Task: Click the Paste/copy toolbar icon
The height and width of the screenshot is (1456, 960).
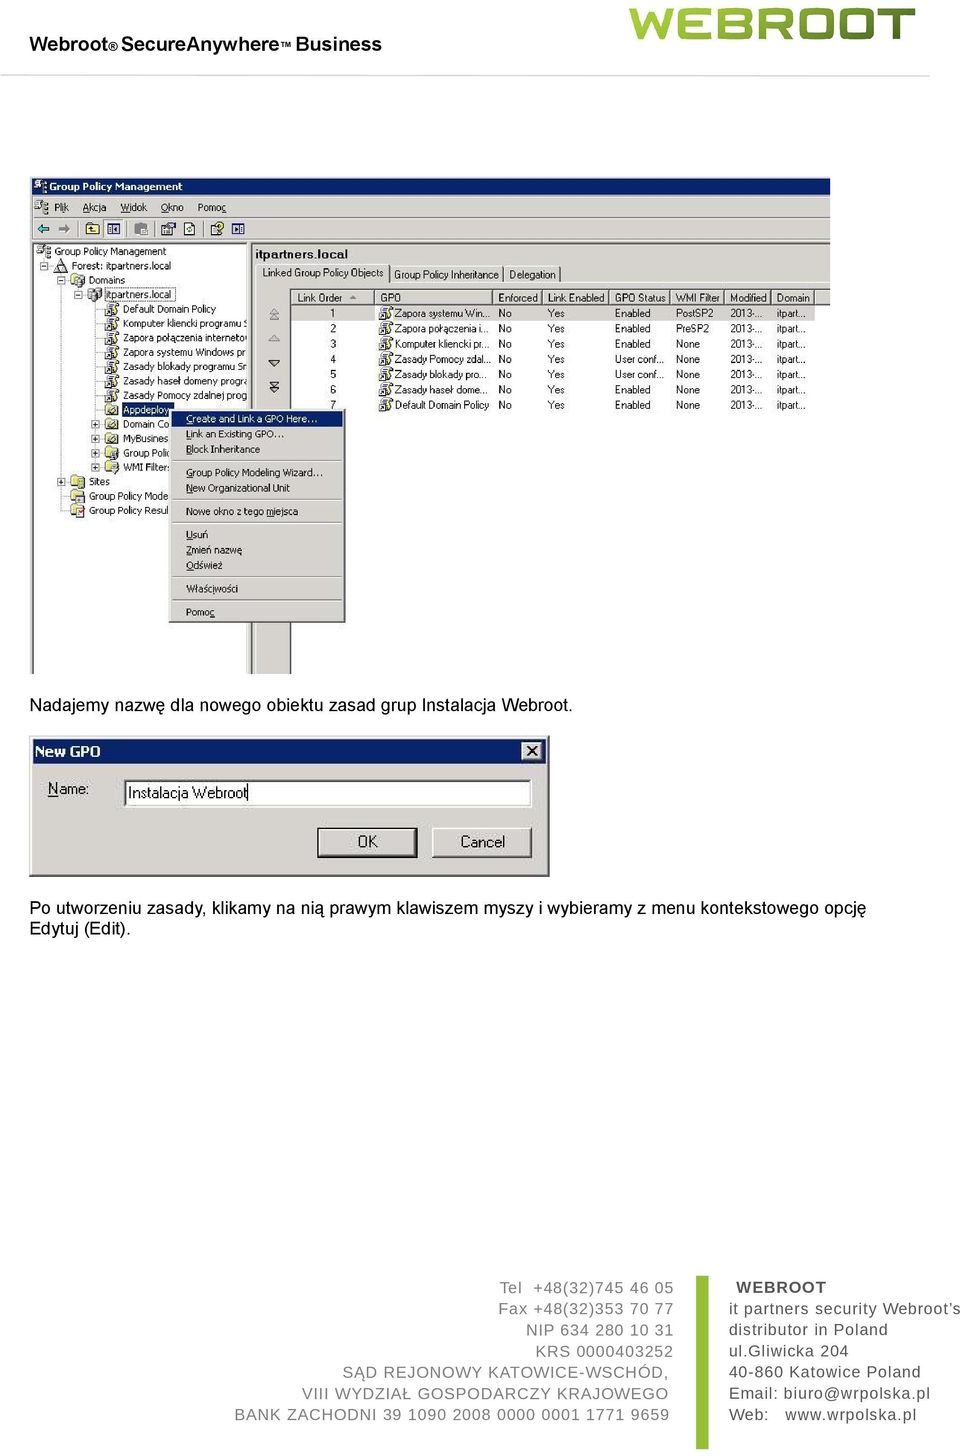Action: [141, 229]
